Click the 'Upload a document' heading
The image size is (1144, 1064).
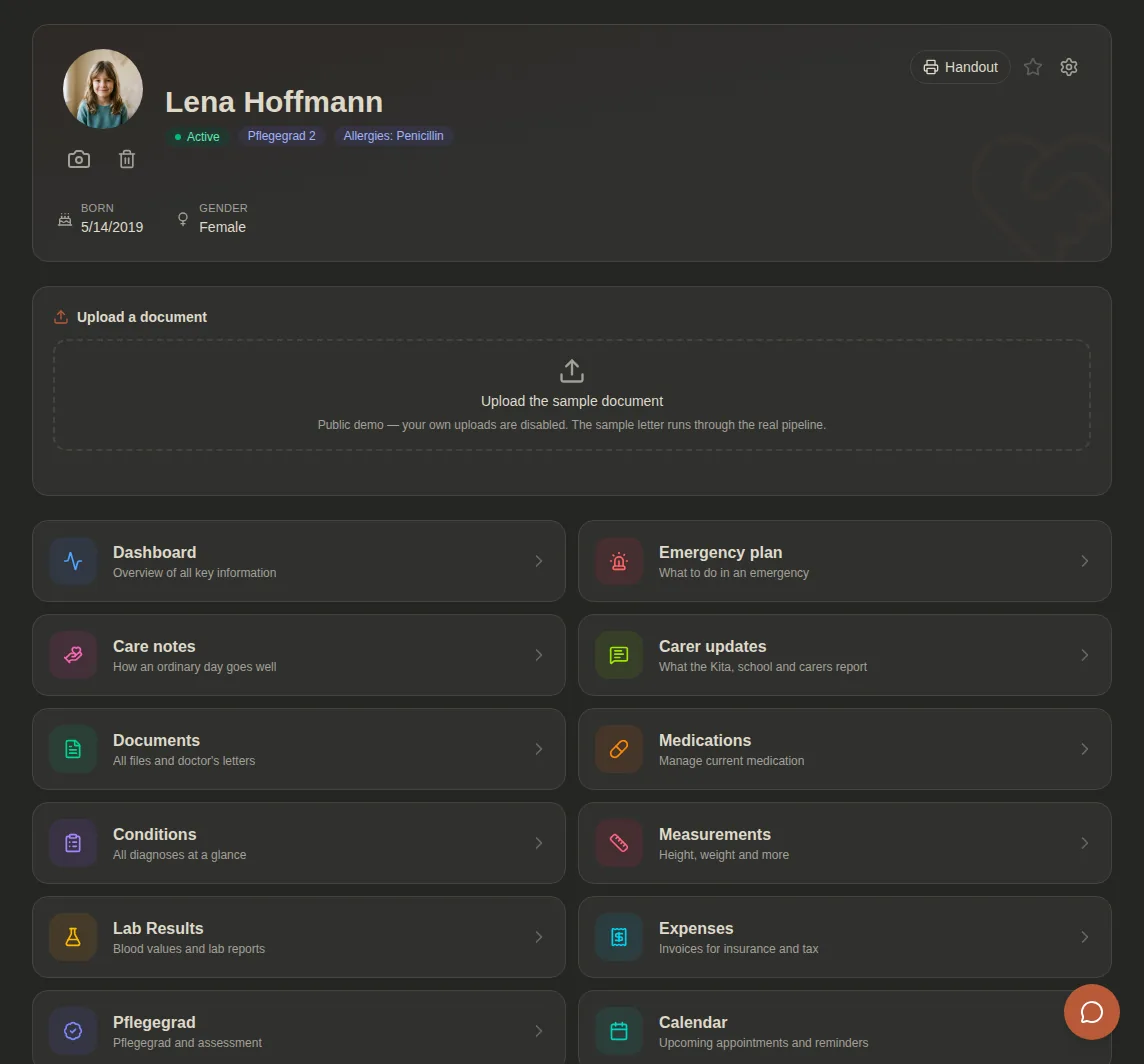tap(142, 317)
